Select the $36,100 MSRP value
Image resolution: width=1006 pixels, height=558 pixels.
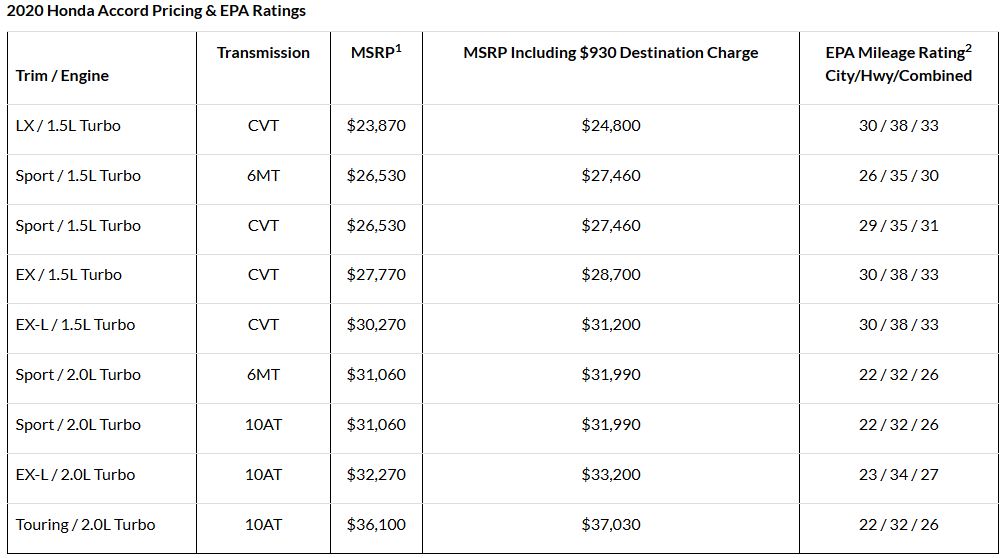click(x=376, y=525)
